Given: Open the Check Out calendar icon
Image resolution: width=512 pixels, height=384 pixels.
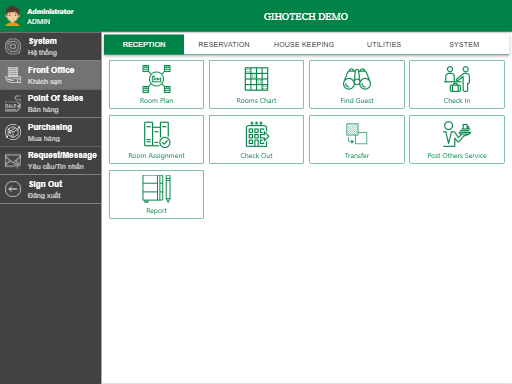Looking at the screenshot, I should [257, 134].
